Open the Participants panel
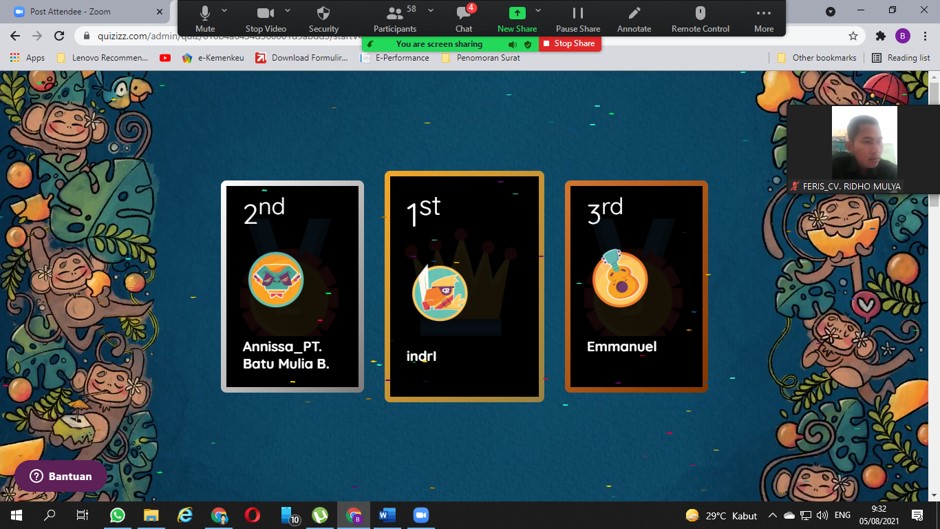940x529 pixels. (395, 18)
